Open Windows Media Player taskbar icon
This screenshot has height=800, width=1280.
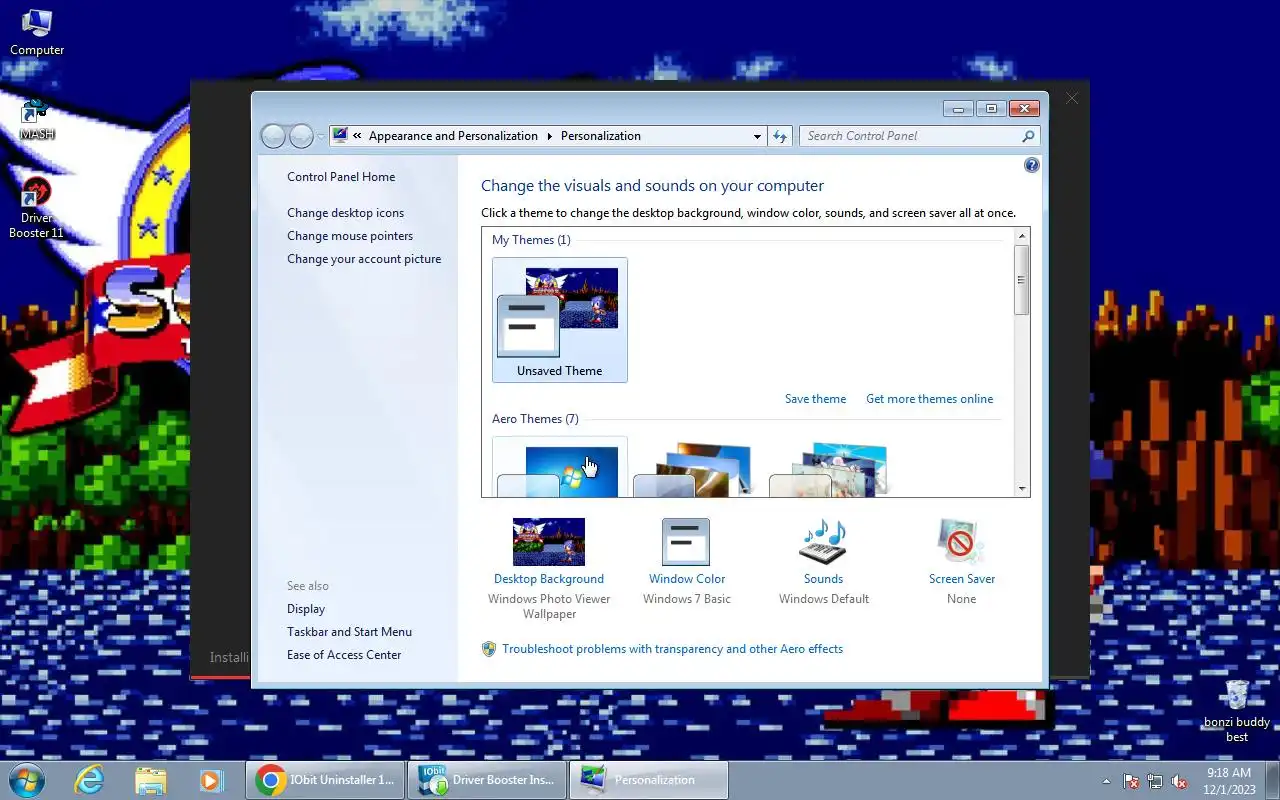(x=211, y=780)
